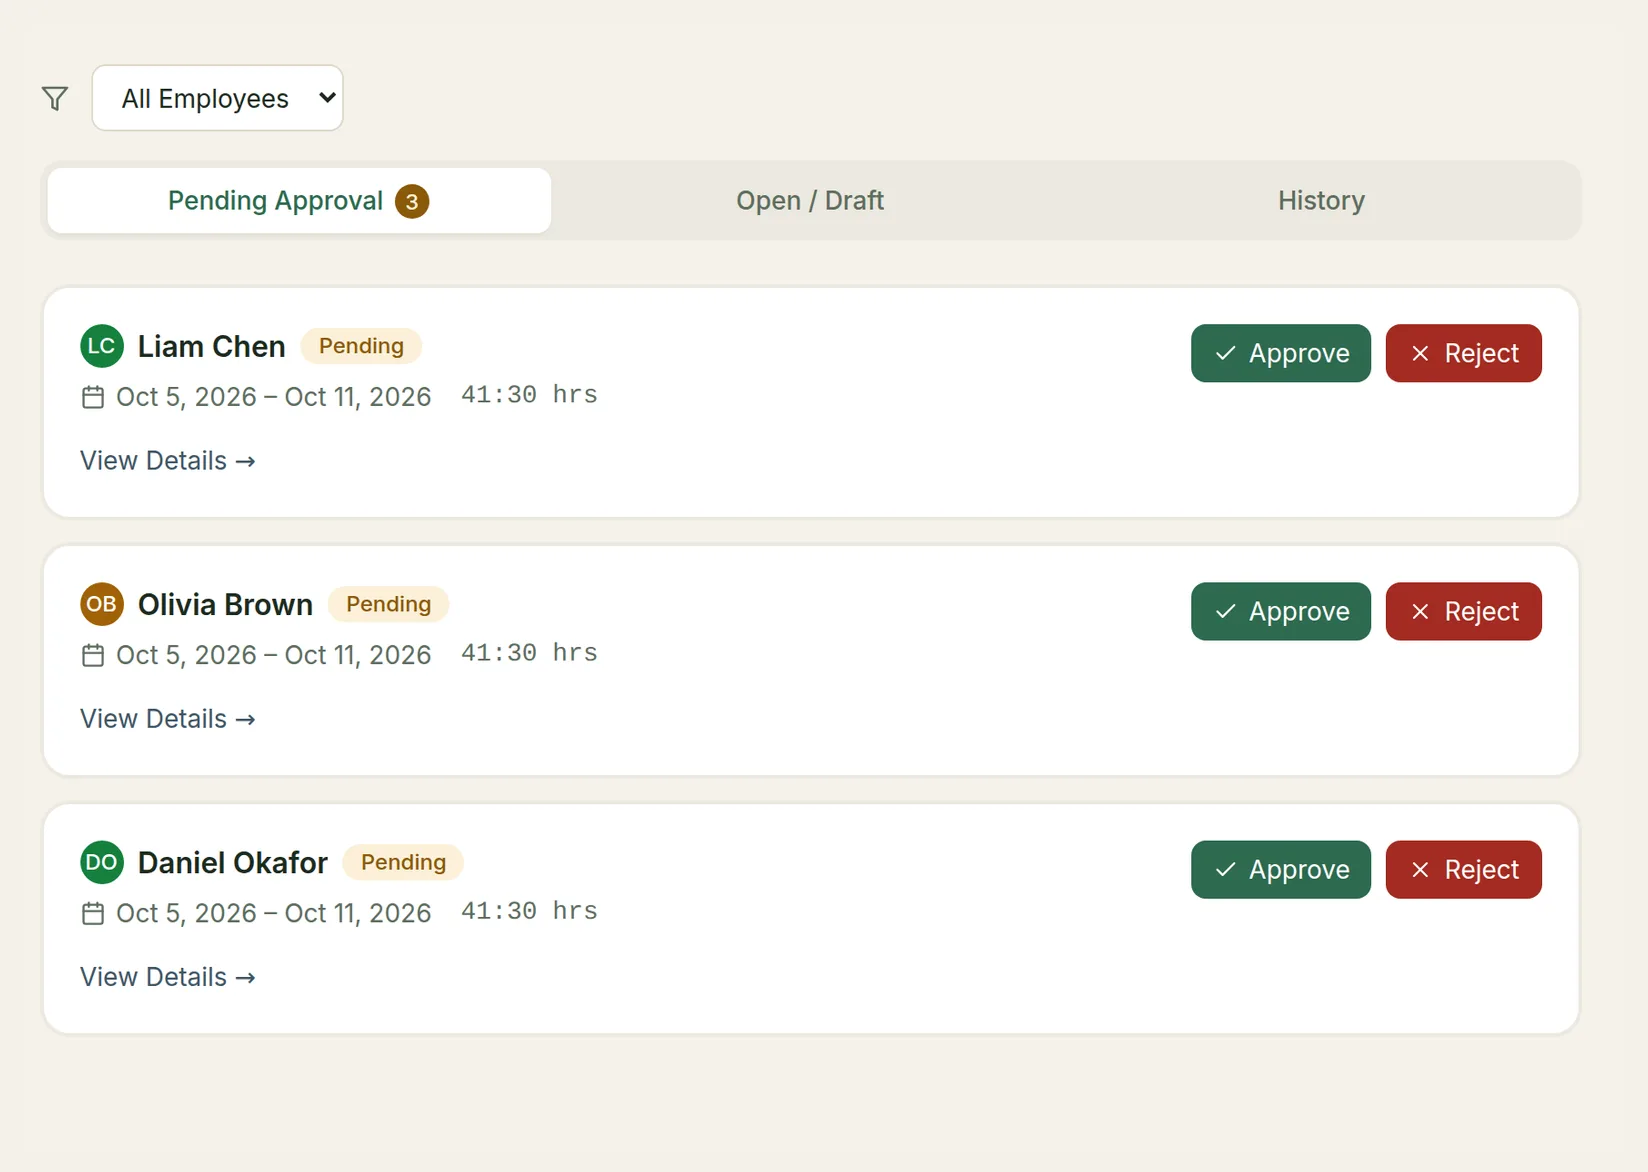Reject Daniel Okafor's timesheet

(x=1464, y=869)
